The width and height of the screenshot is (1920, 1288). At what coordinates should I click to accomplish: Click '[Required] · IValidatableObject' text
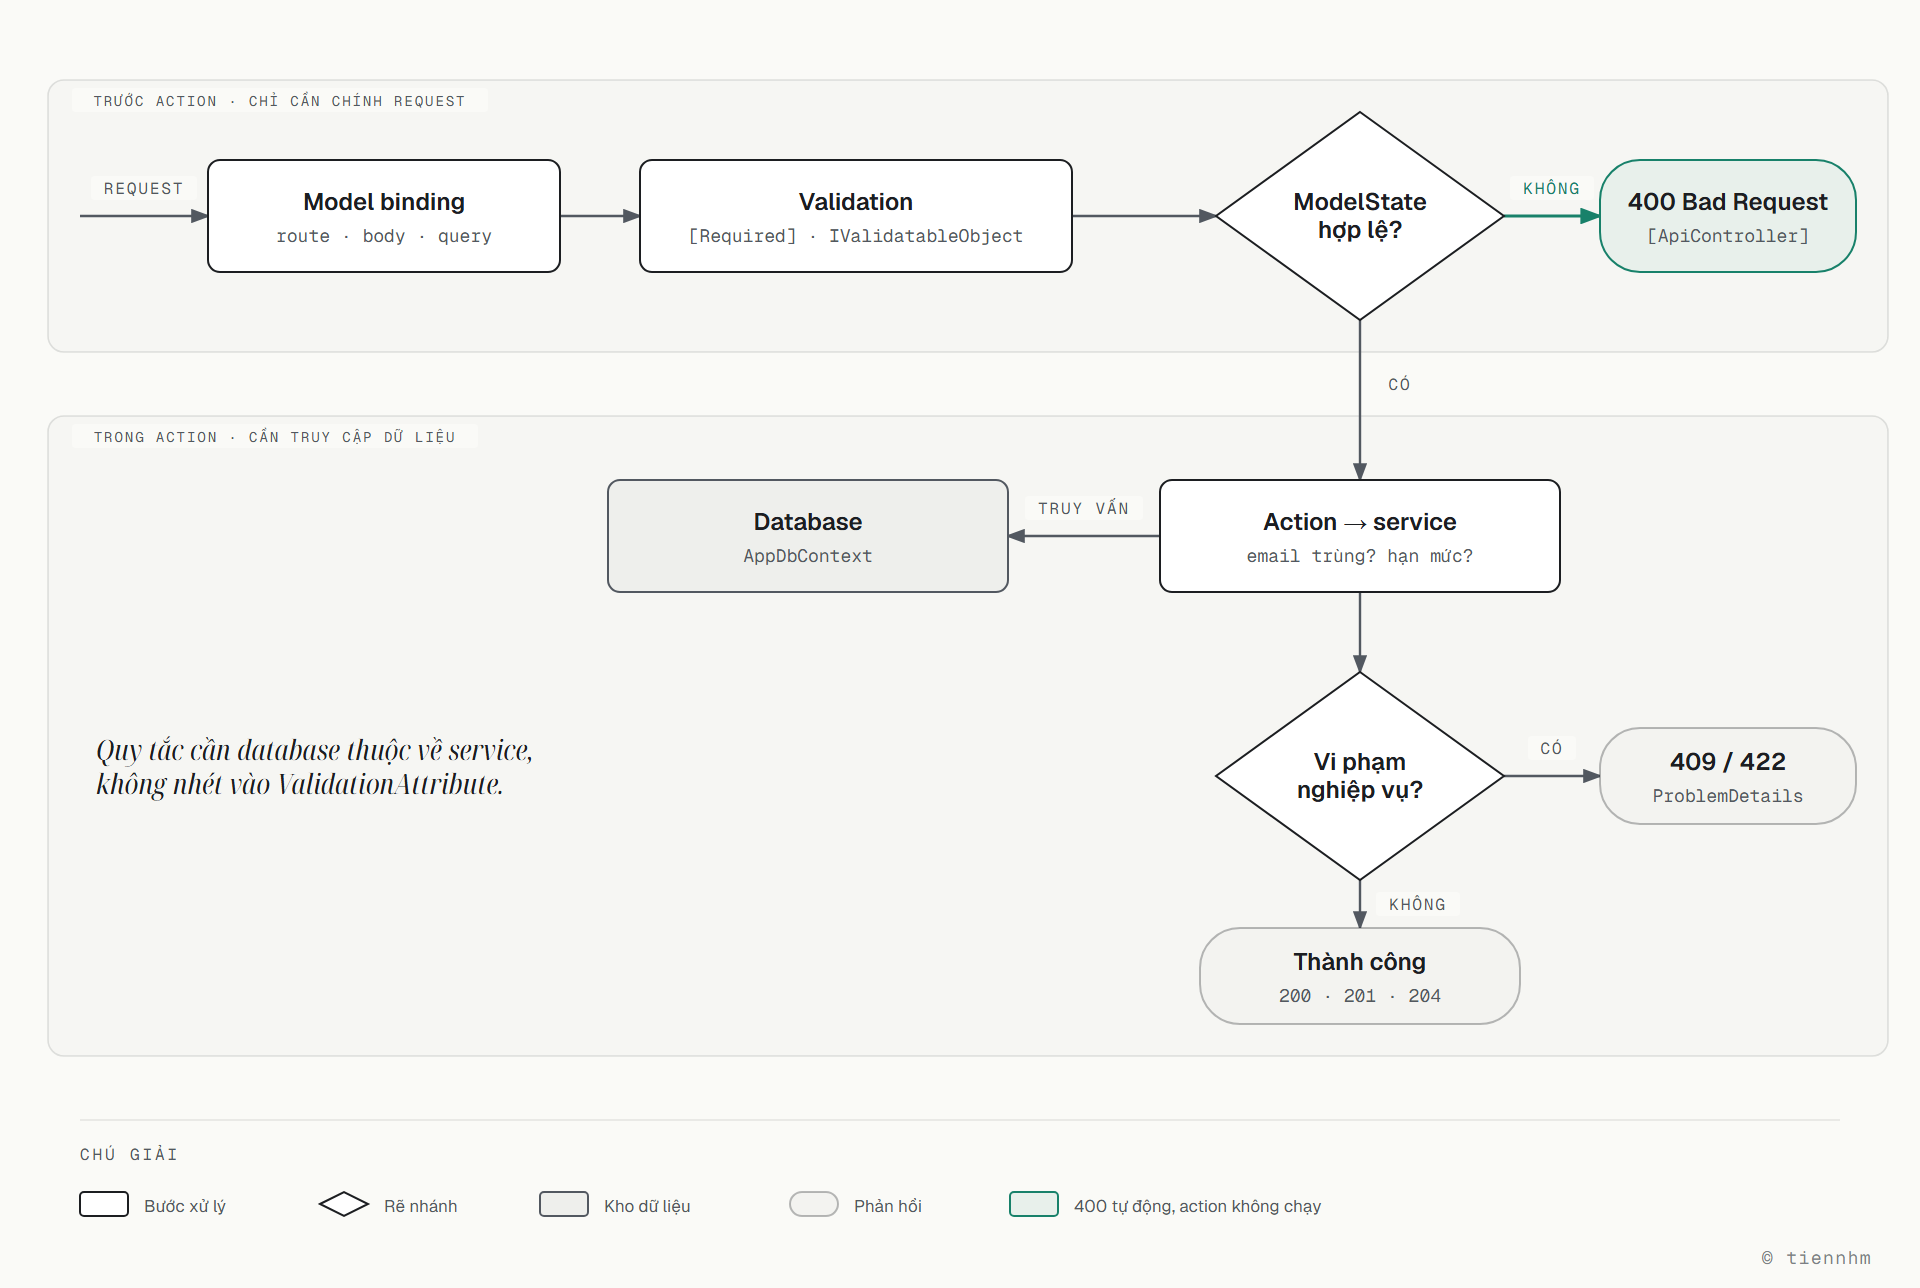coord(856,236)
